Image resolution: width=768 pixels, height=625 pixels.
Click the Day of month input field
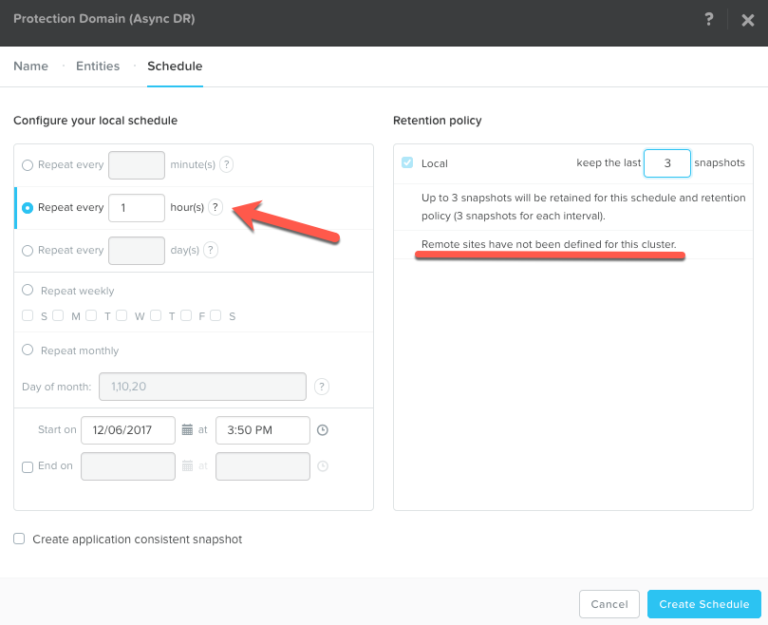202,386
